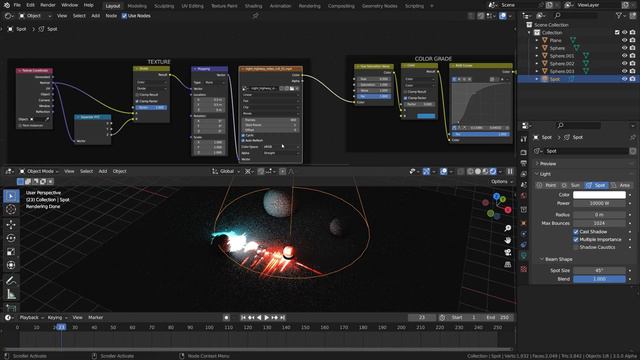The width and height of the screenshot is (640, 360).
Task: Select the Spot object in outliner
Action: click(555, 79)
